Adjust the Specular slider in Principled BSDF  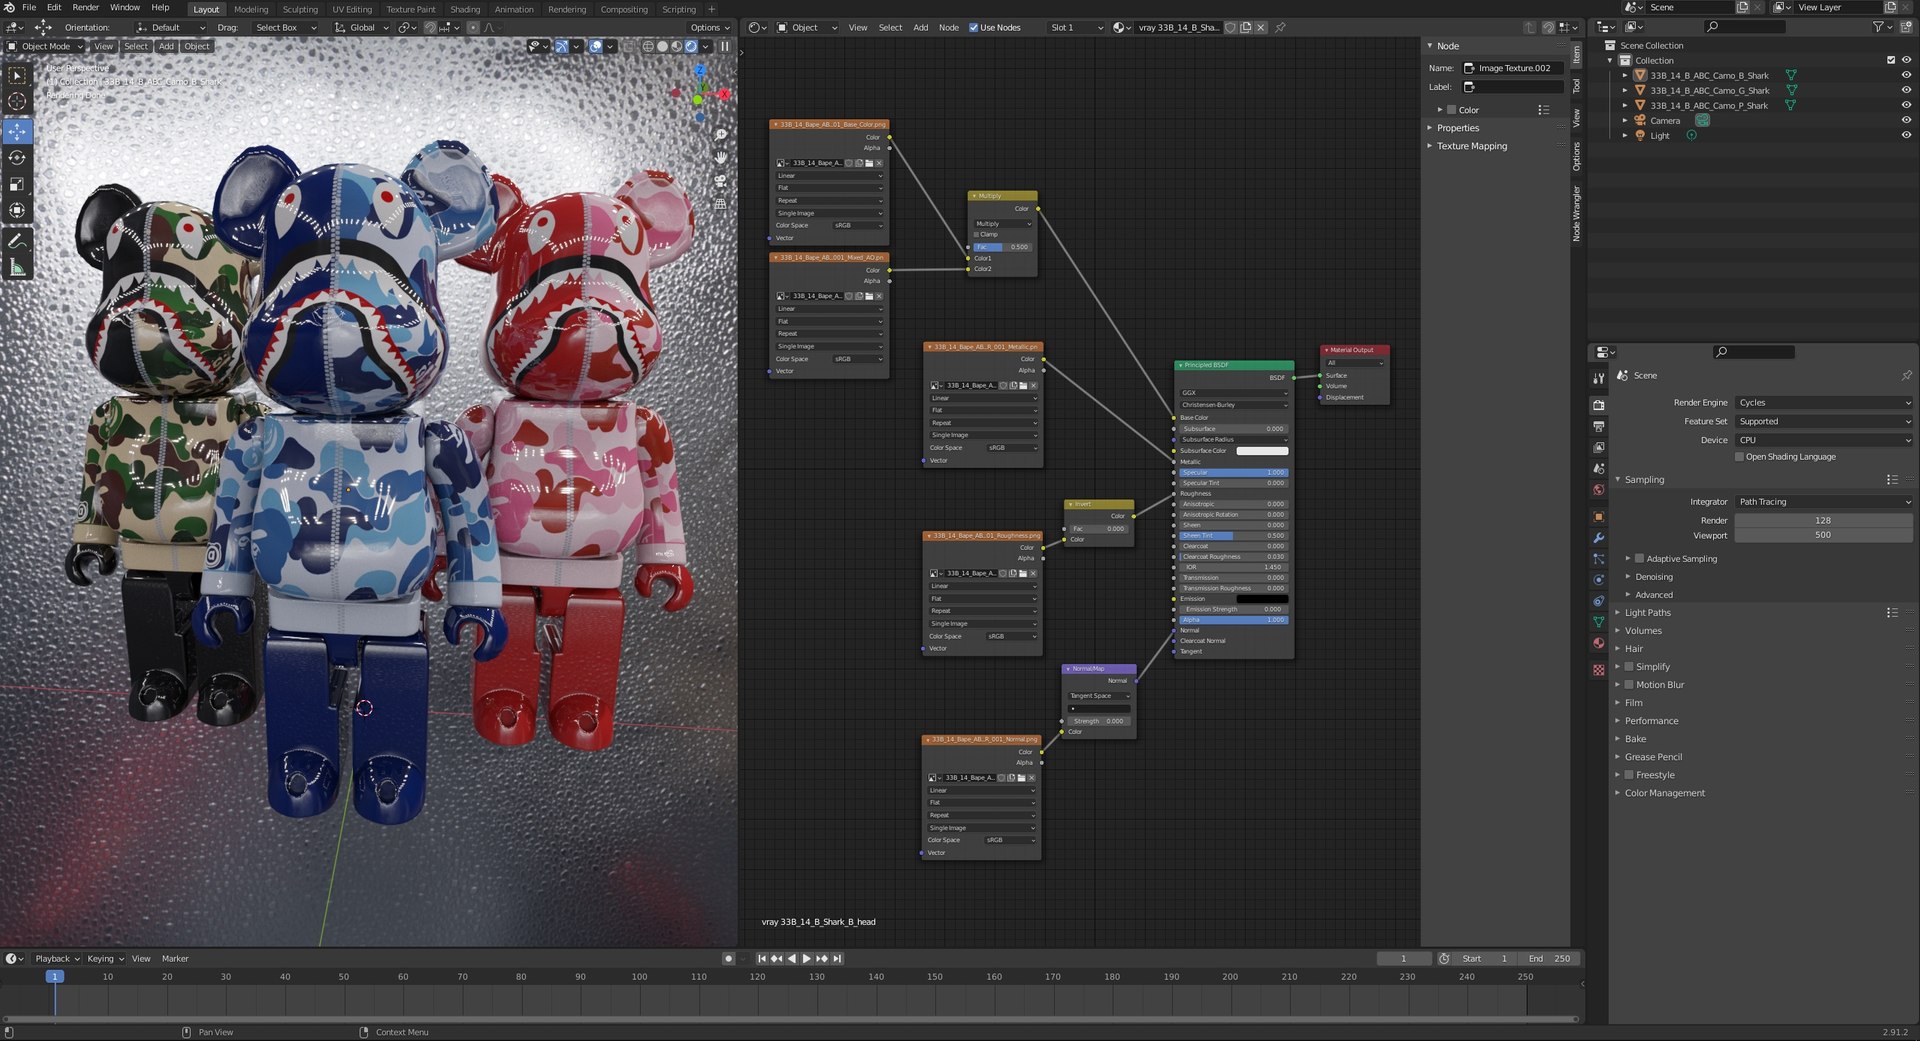pos(1233,472)
